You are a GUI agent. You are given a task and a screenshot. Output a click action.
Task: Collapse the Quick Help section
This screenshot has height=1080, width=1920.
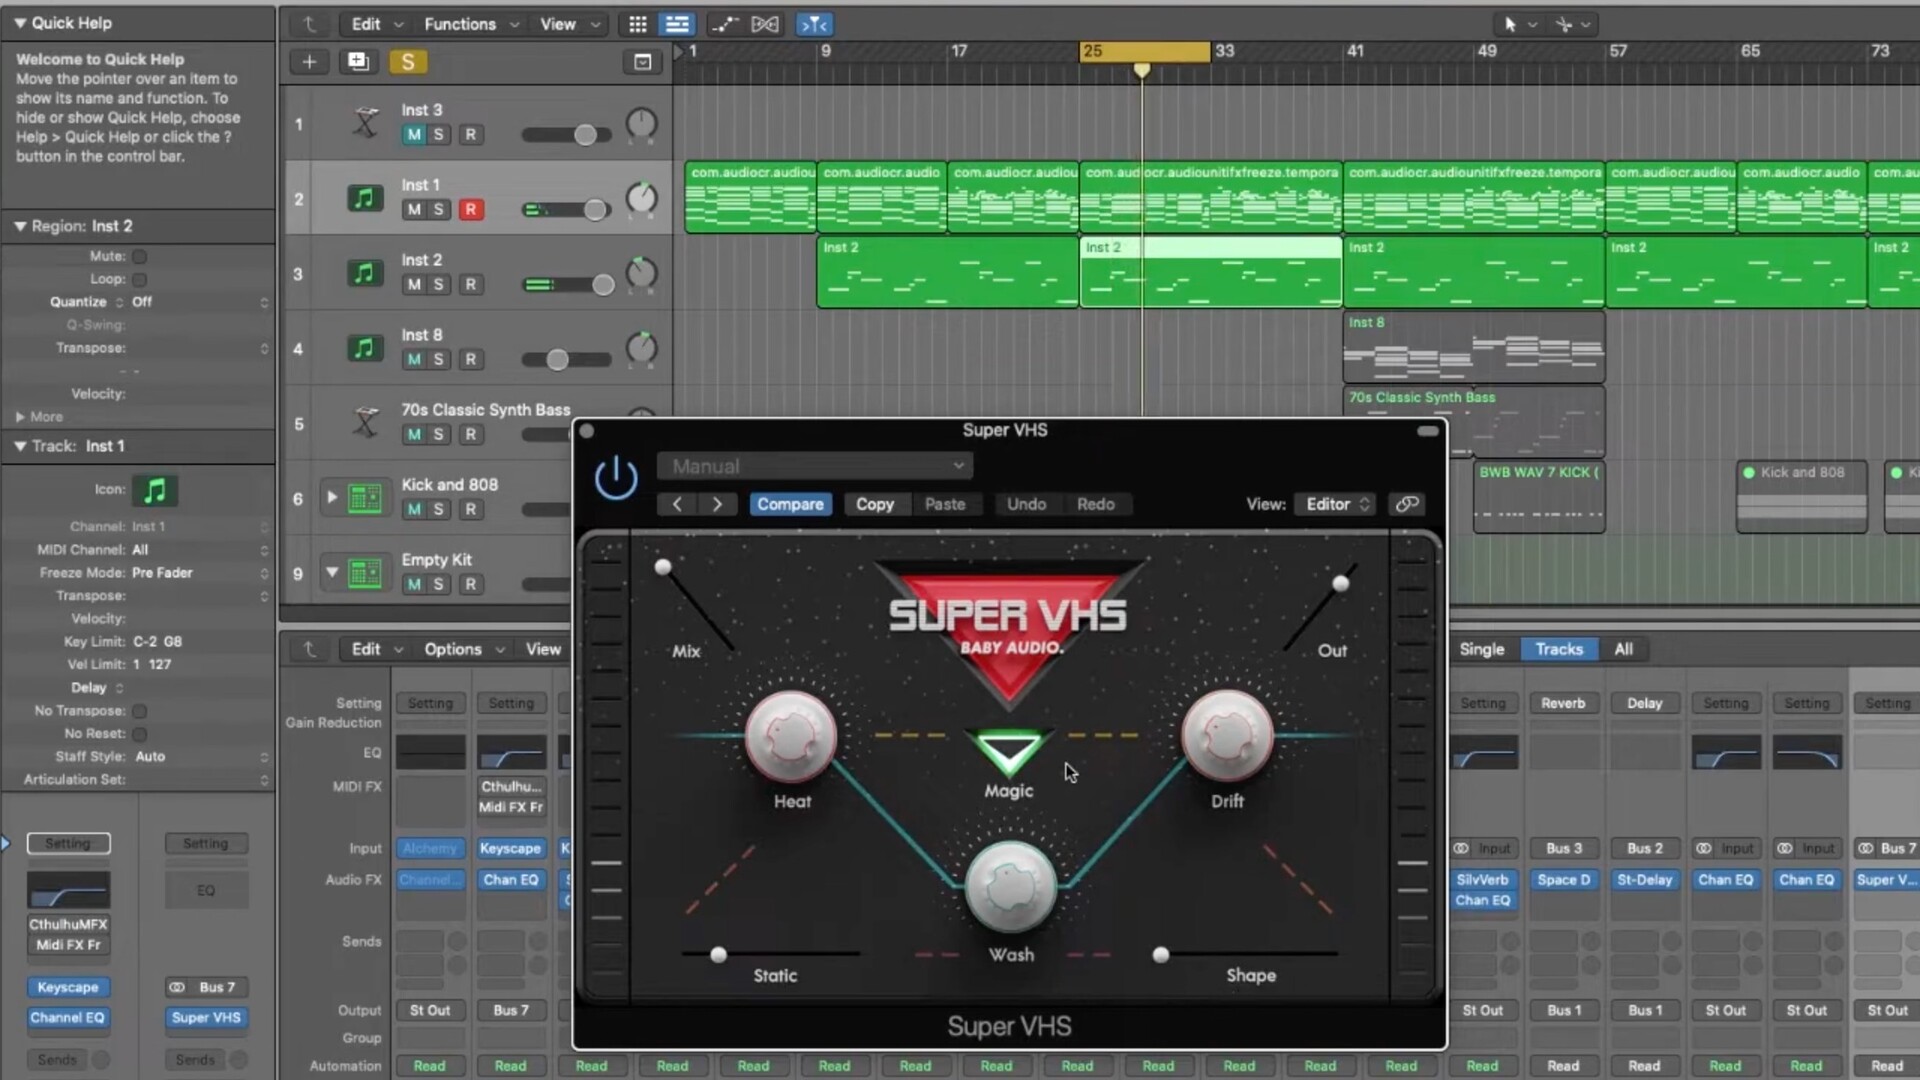(x=19, y=22)
